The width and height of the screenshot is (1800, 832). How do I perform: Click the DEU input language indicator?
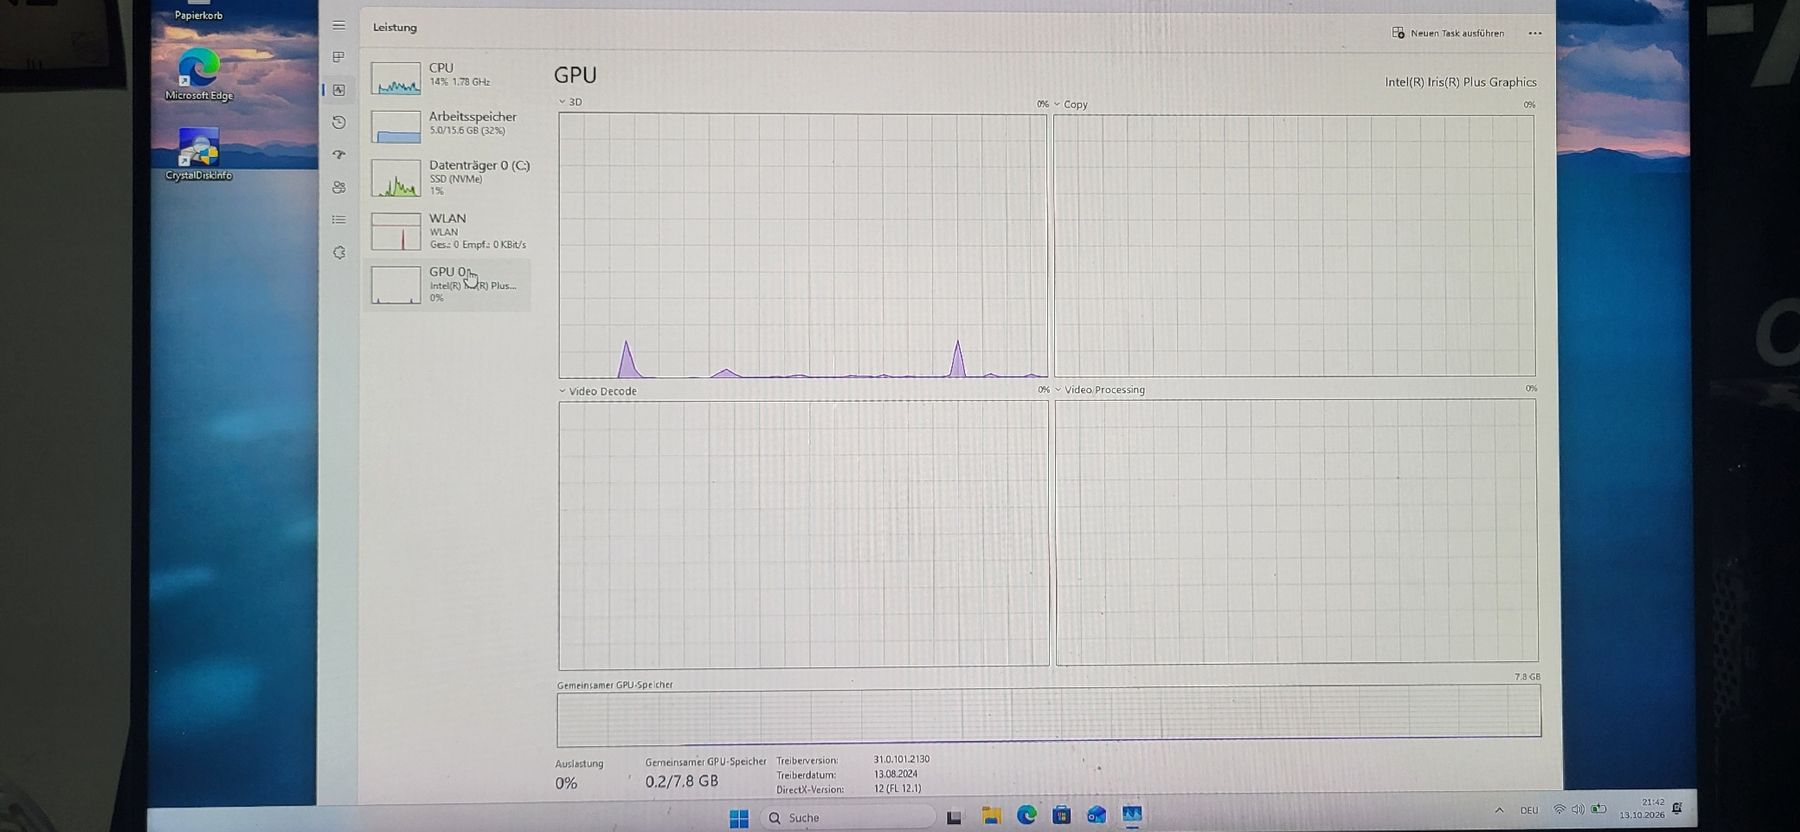coord(1529,810)
